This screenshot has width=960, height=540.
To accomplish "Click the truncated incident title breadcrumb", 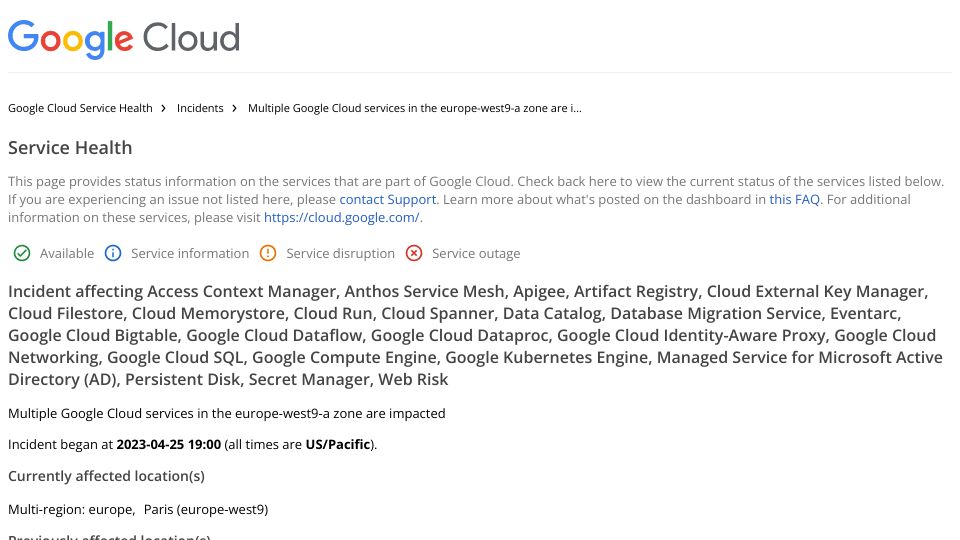I will coord(414,108).
